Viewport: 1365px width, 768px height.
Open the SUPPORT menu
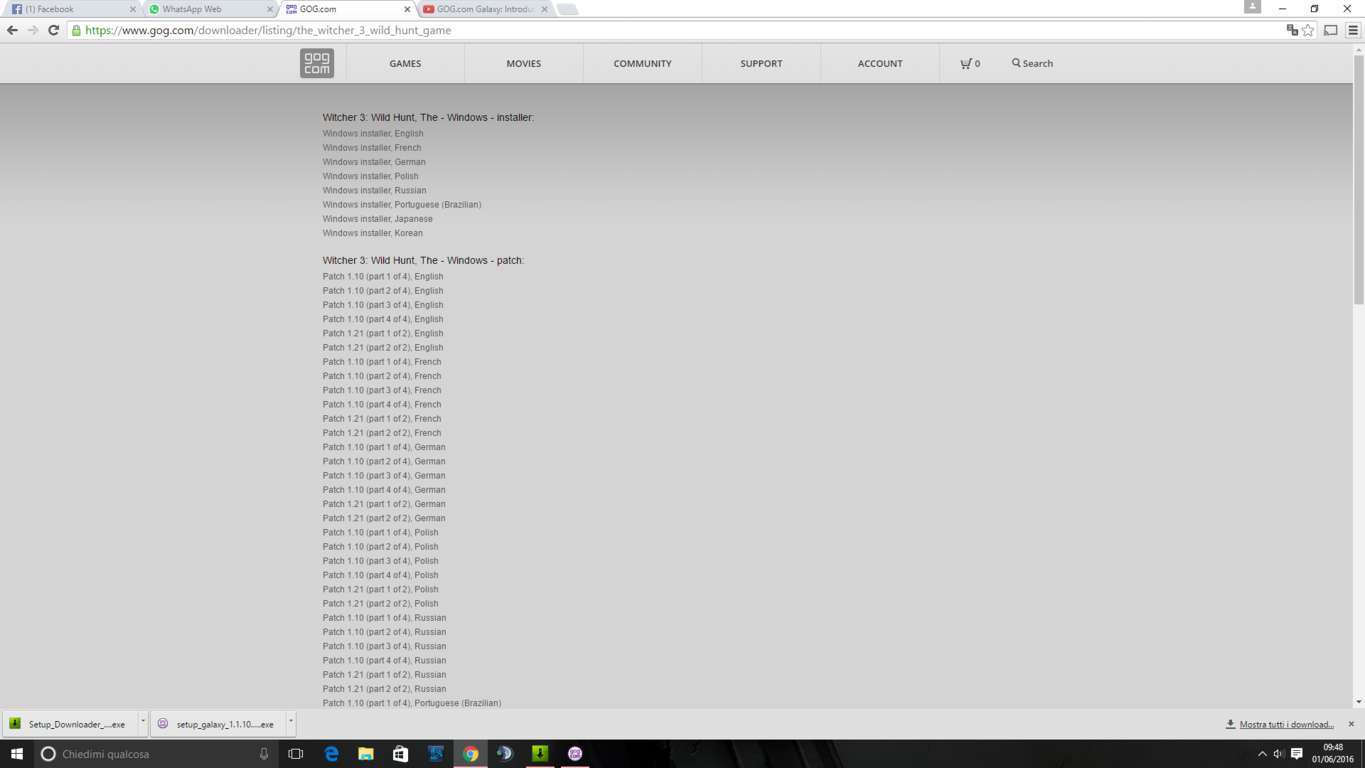761,63
